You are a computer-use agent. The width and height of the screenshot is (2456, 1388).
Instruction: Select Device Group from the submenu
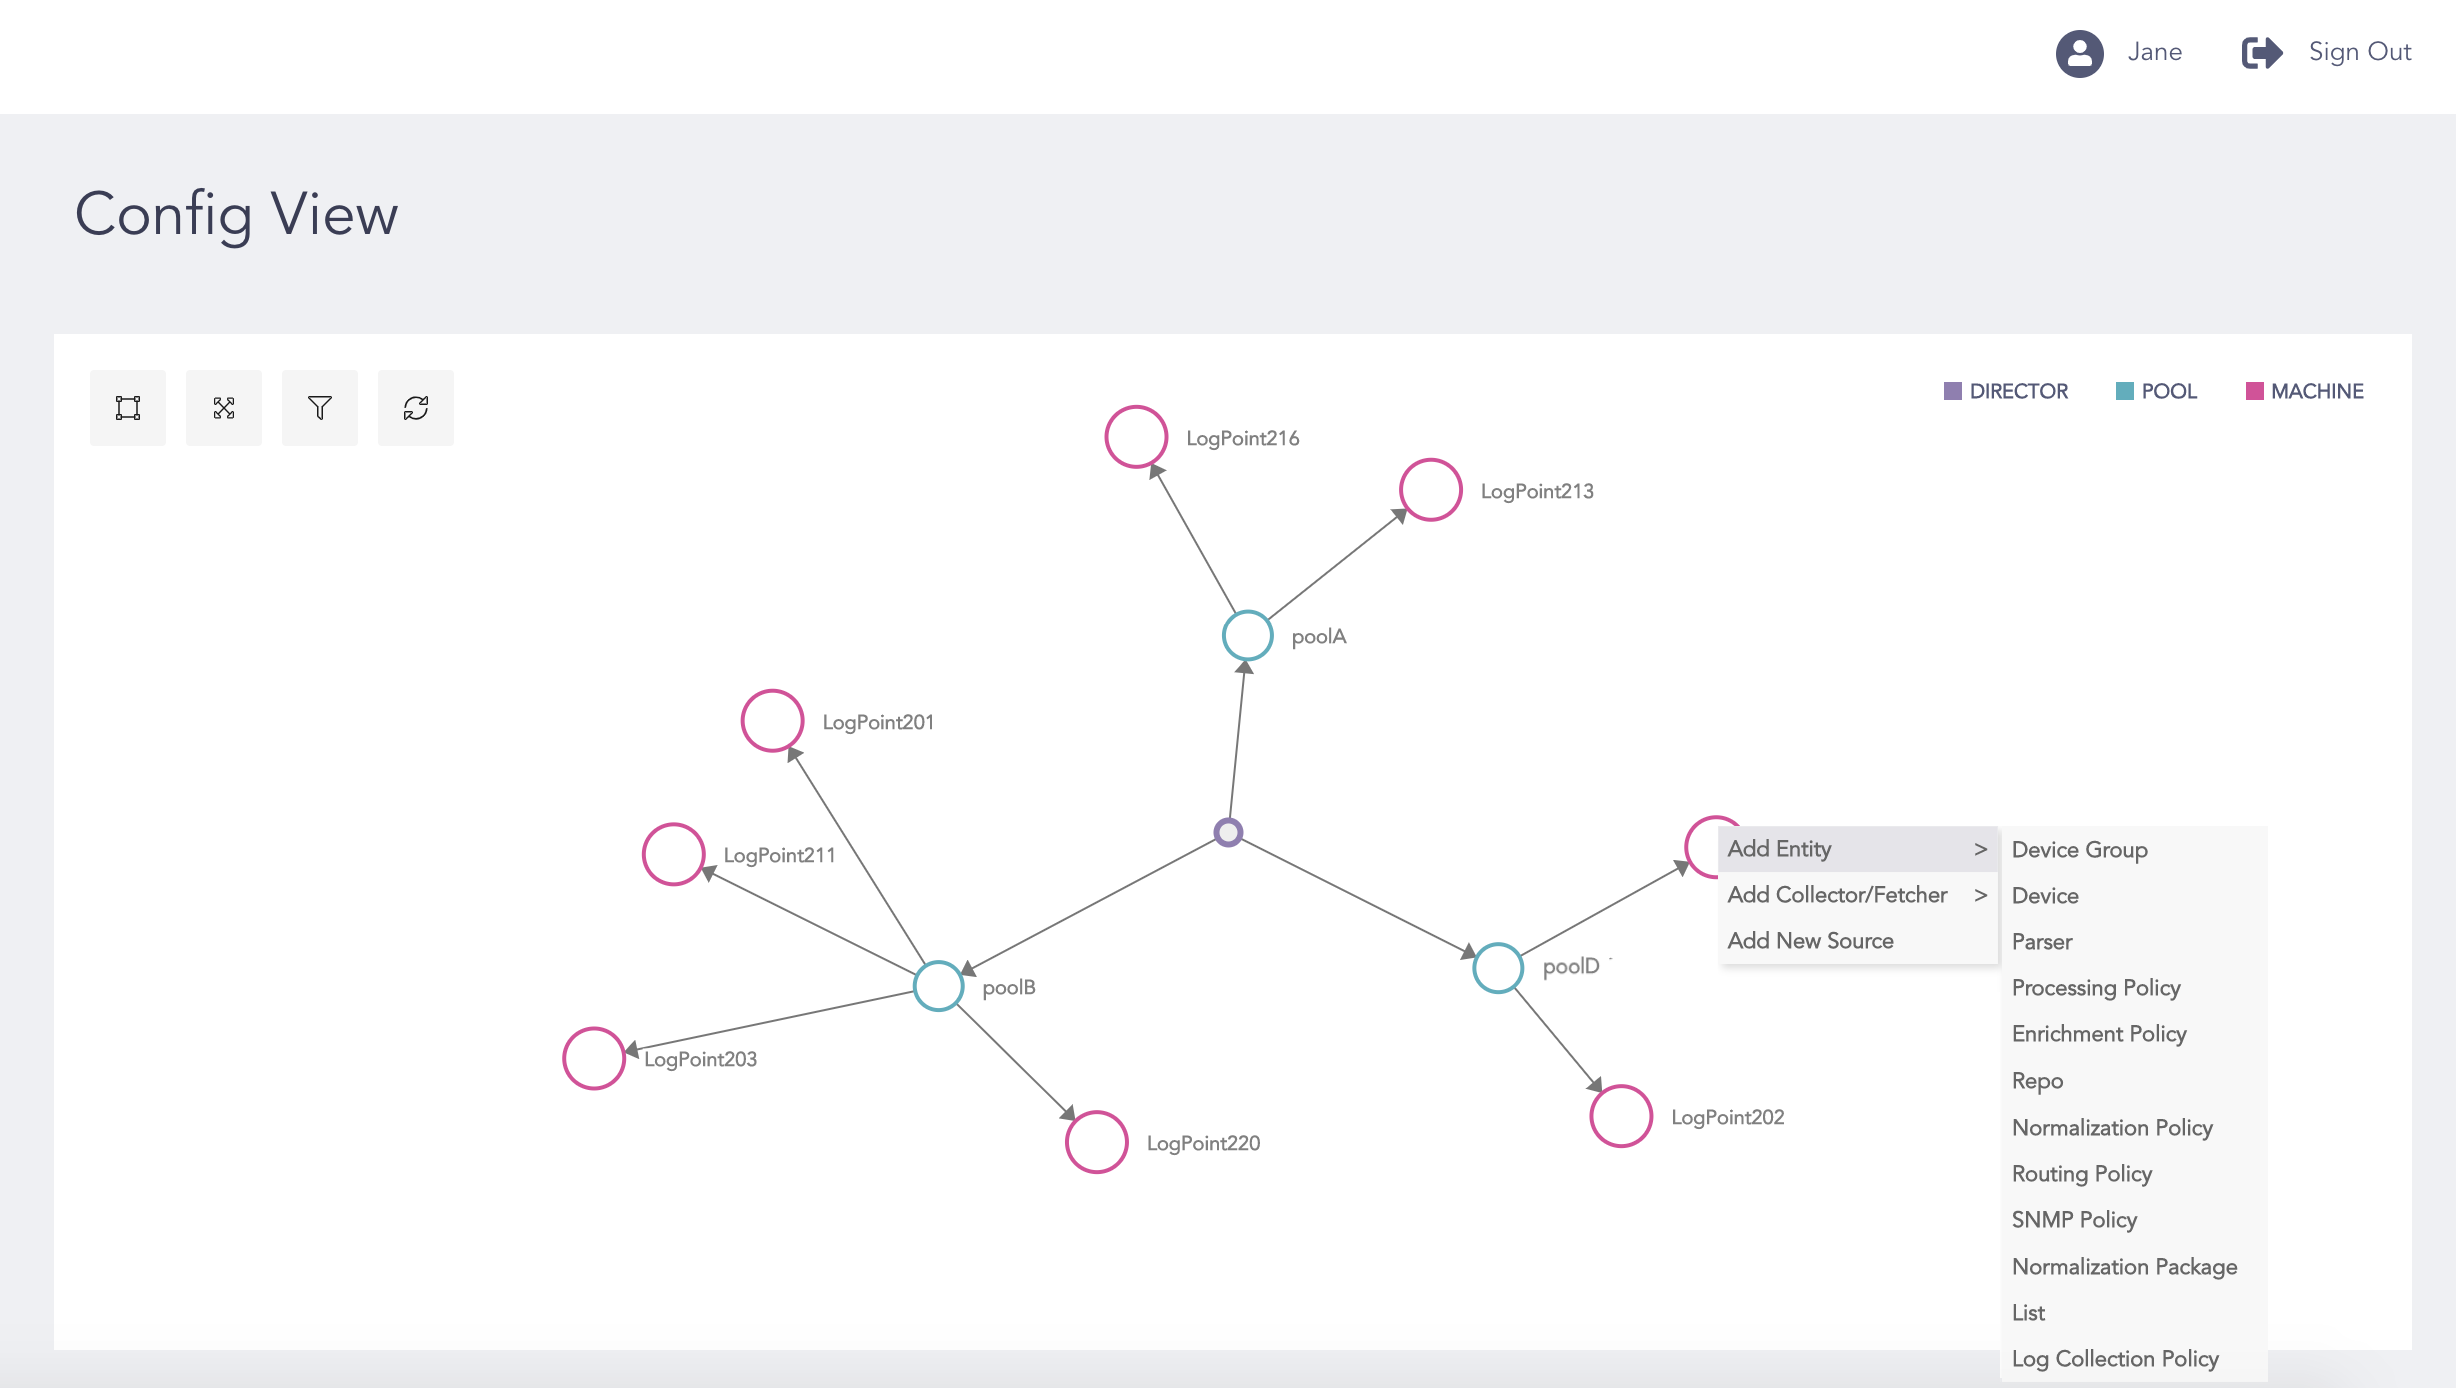2079,850
